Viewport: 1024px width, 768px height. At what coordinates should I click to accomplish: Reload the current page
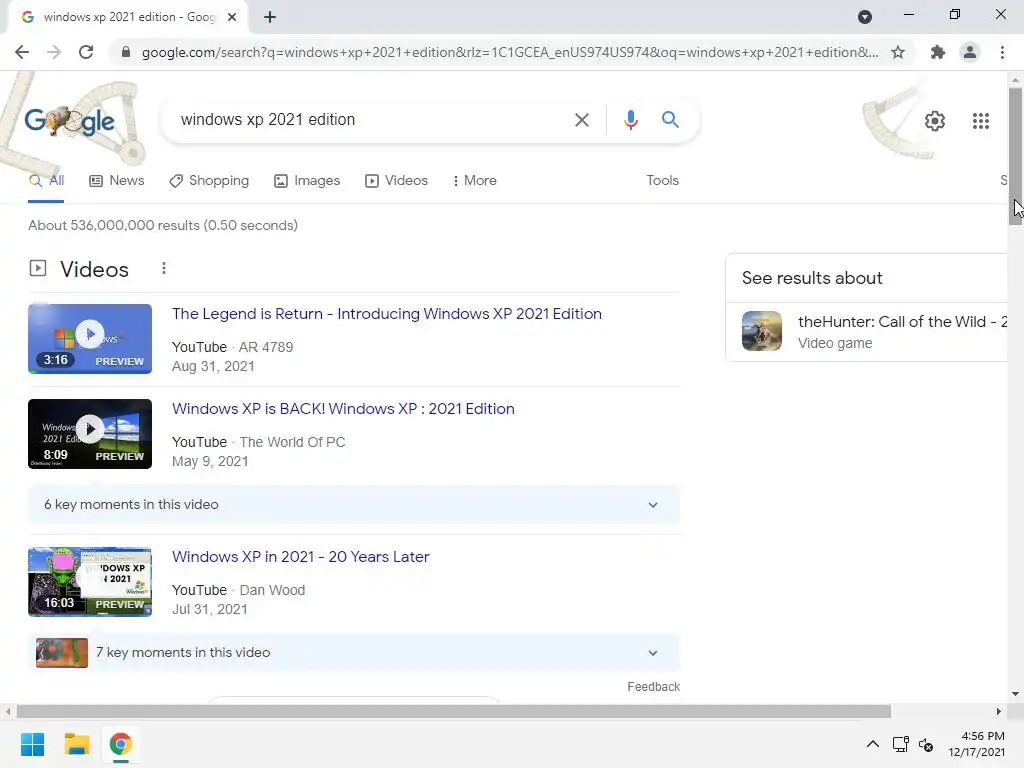[86, 52]
